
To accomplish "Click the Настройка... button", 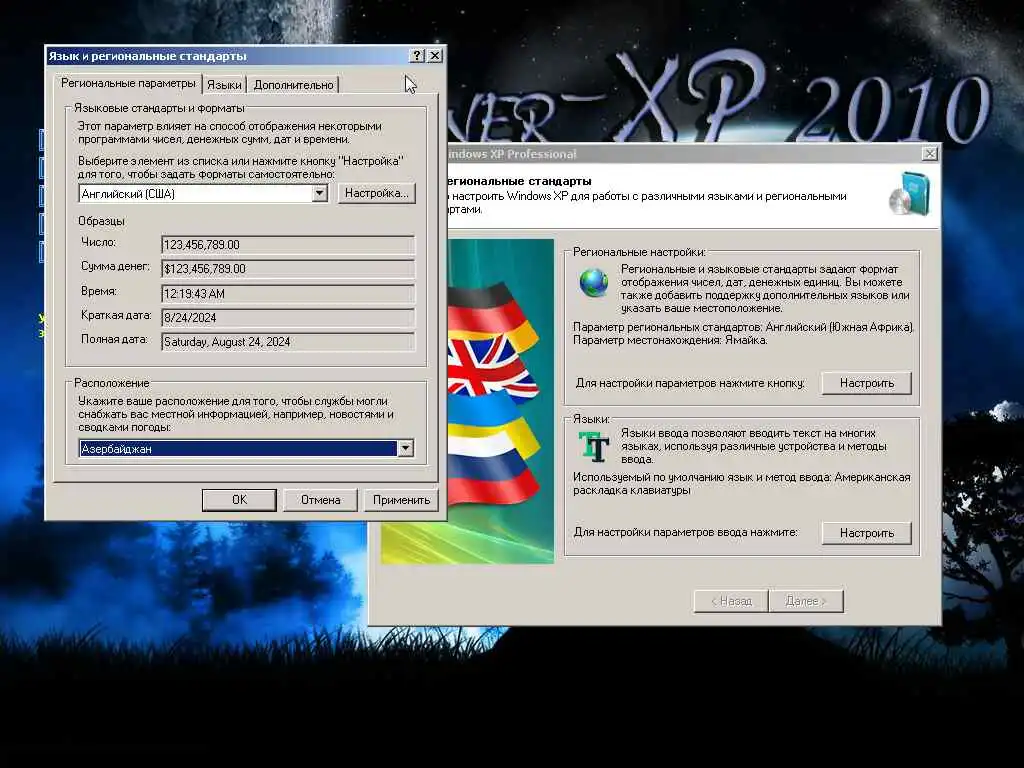I will 377,193.
